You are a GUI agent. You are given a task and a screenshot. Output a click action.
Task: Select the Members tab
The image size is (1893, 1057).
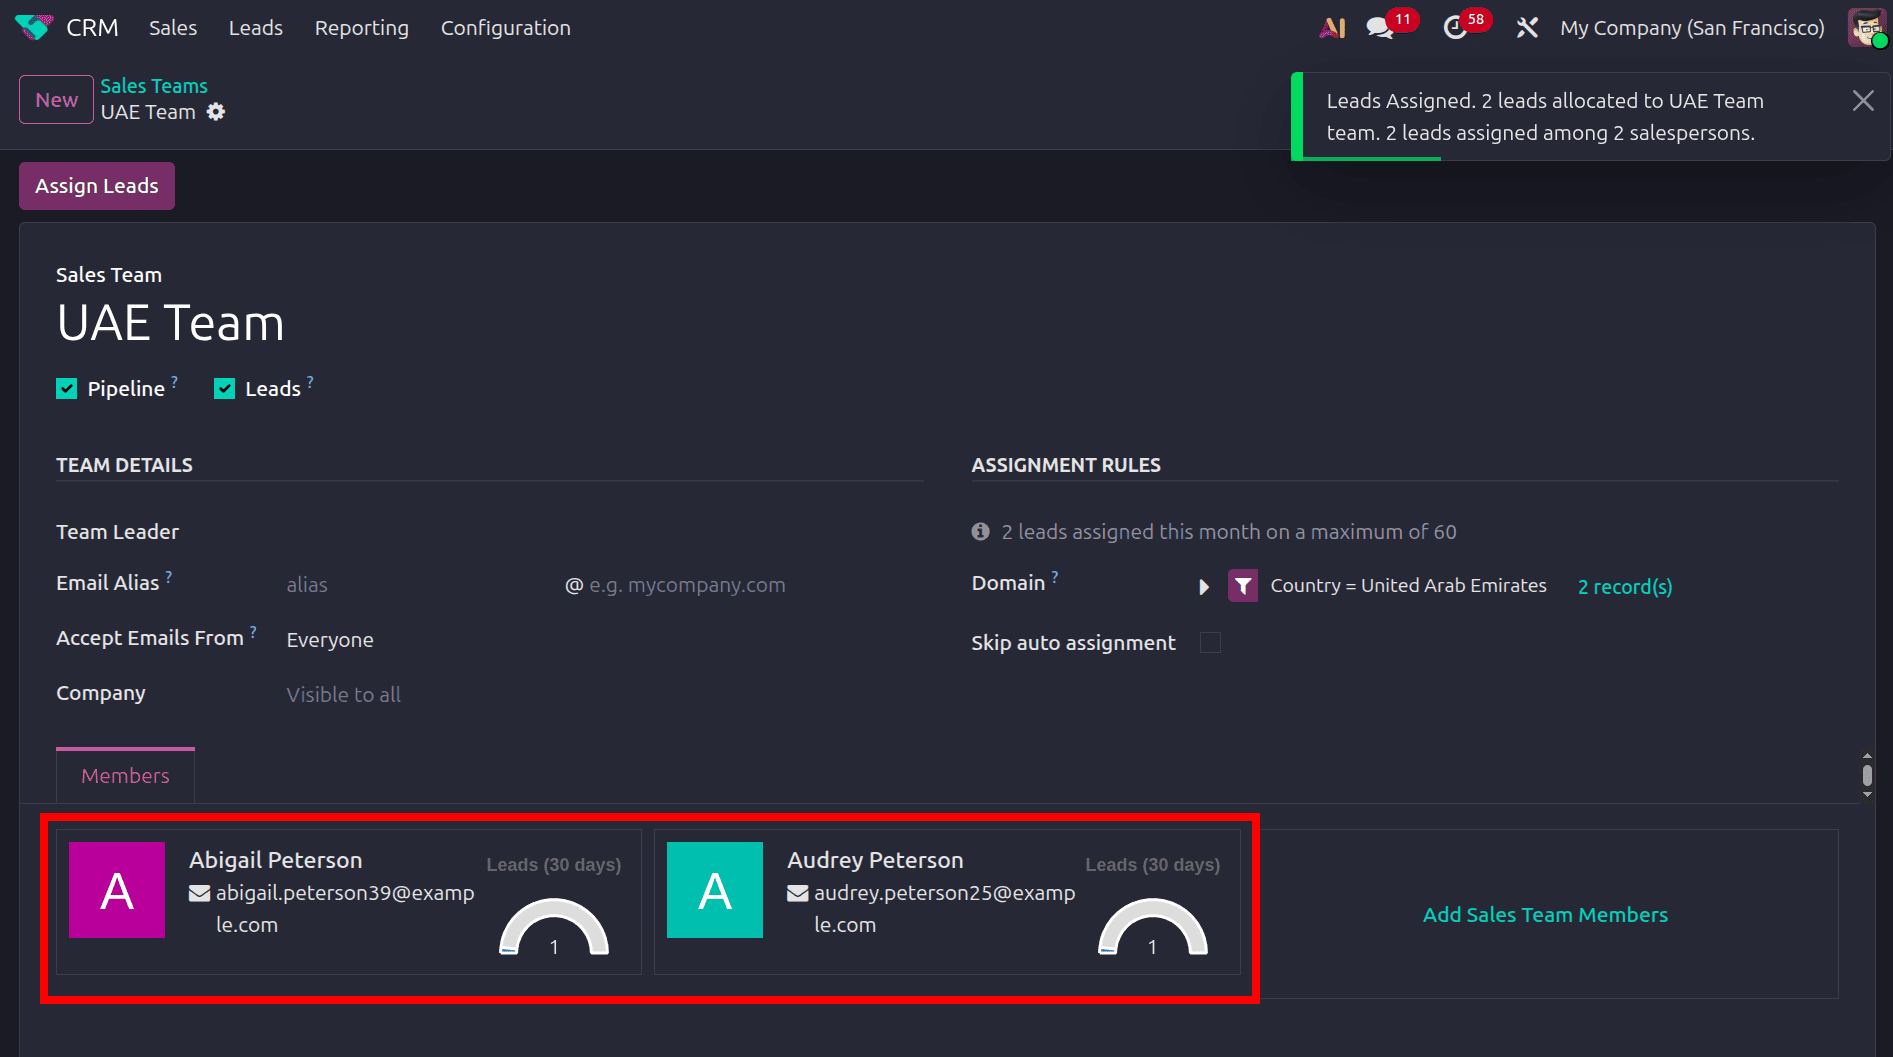(125, 776)
